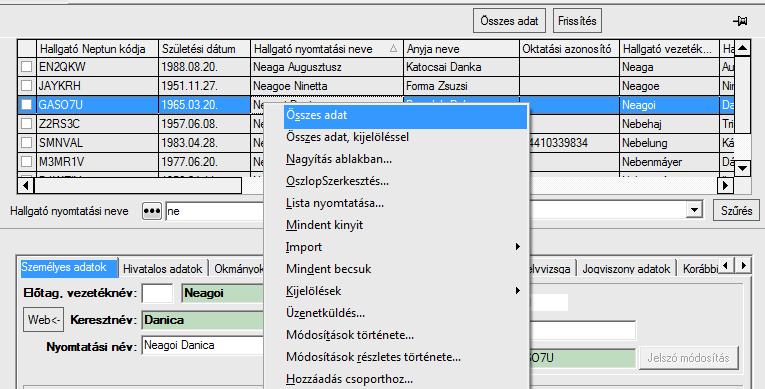This screenshot has height=389, width=765.
Task: Click the Keresztnév field showing Danica
Action: pos(203,321)
